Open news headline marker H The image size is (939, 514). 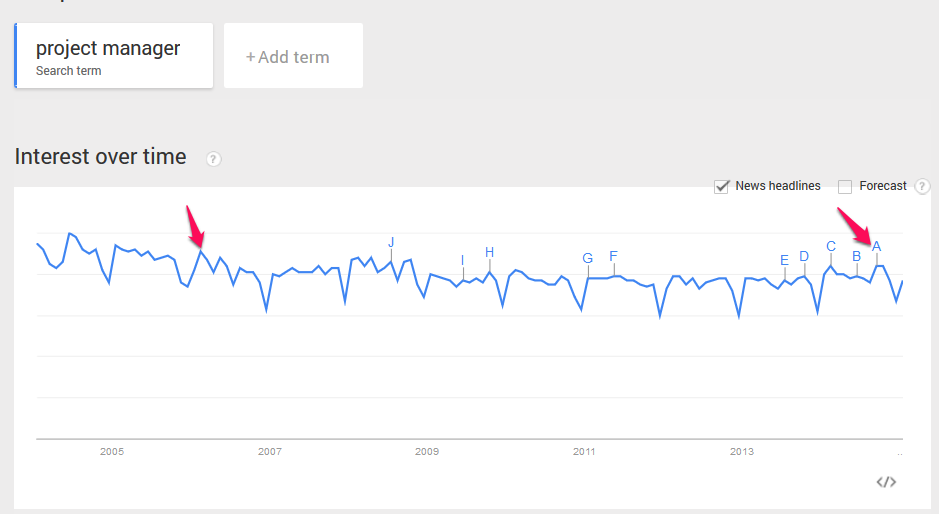click(x=489, y=252)
